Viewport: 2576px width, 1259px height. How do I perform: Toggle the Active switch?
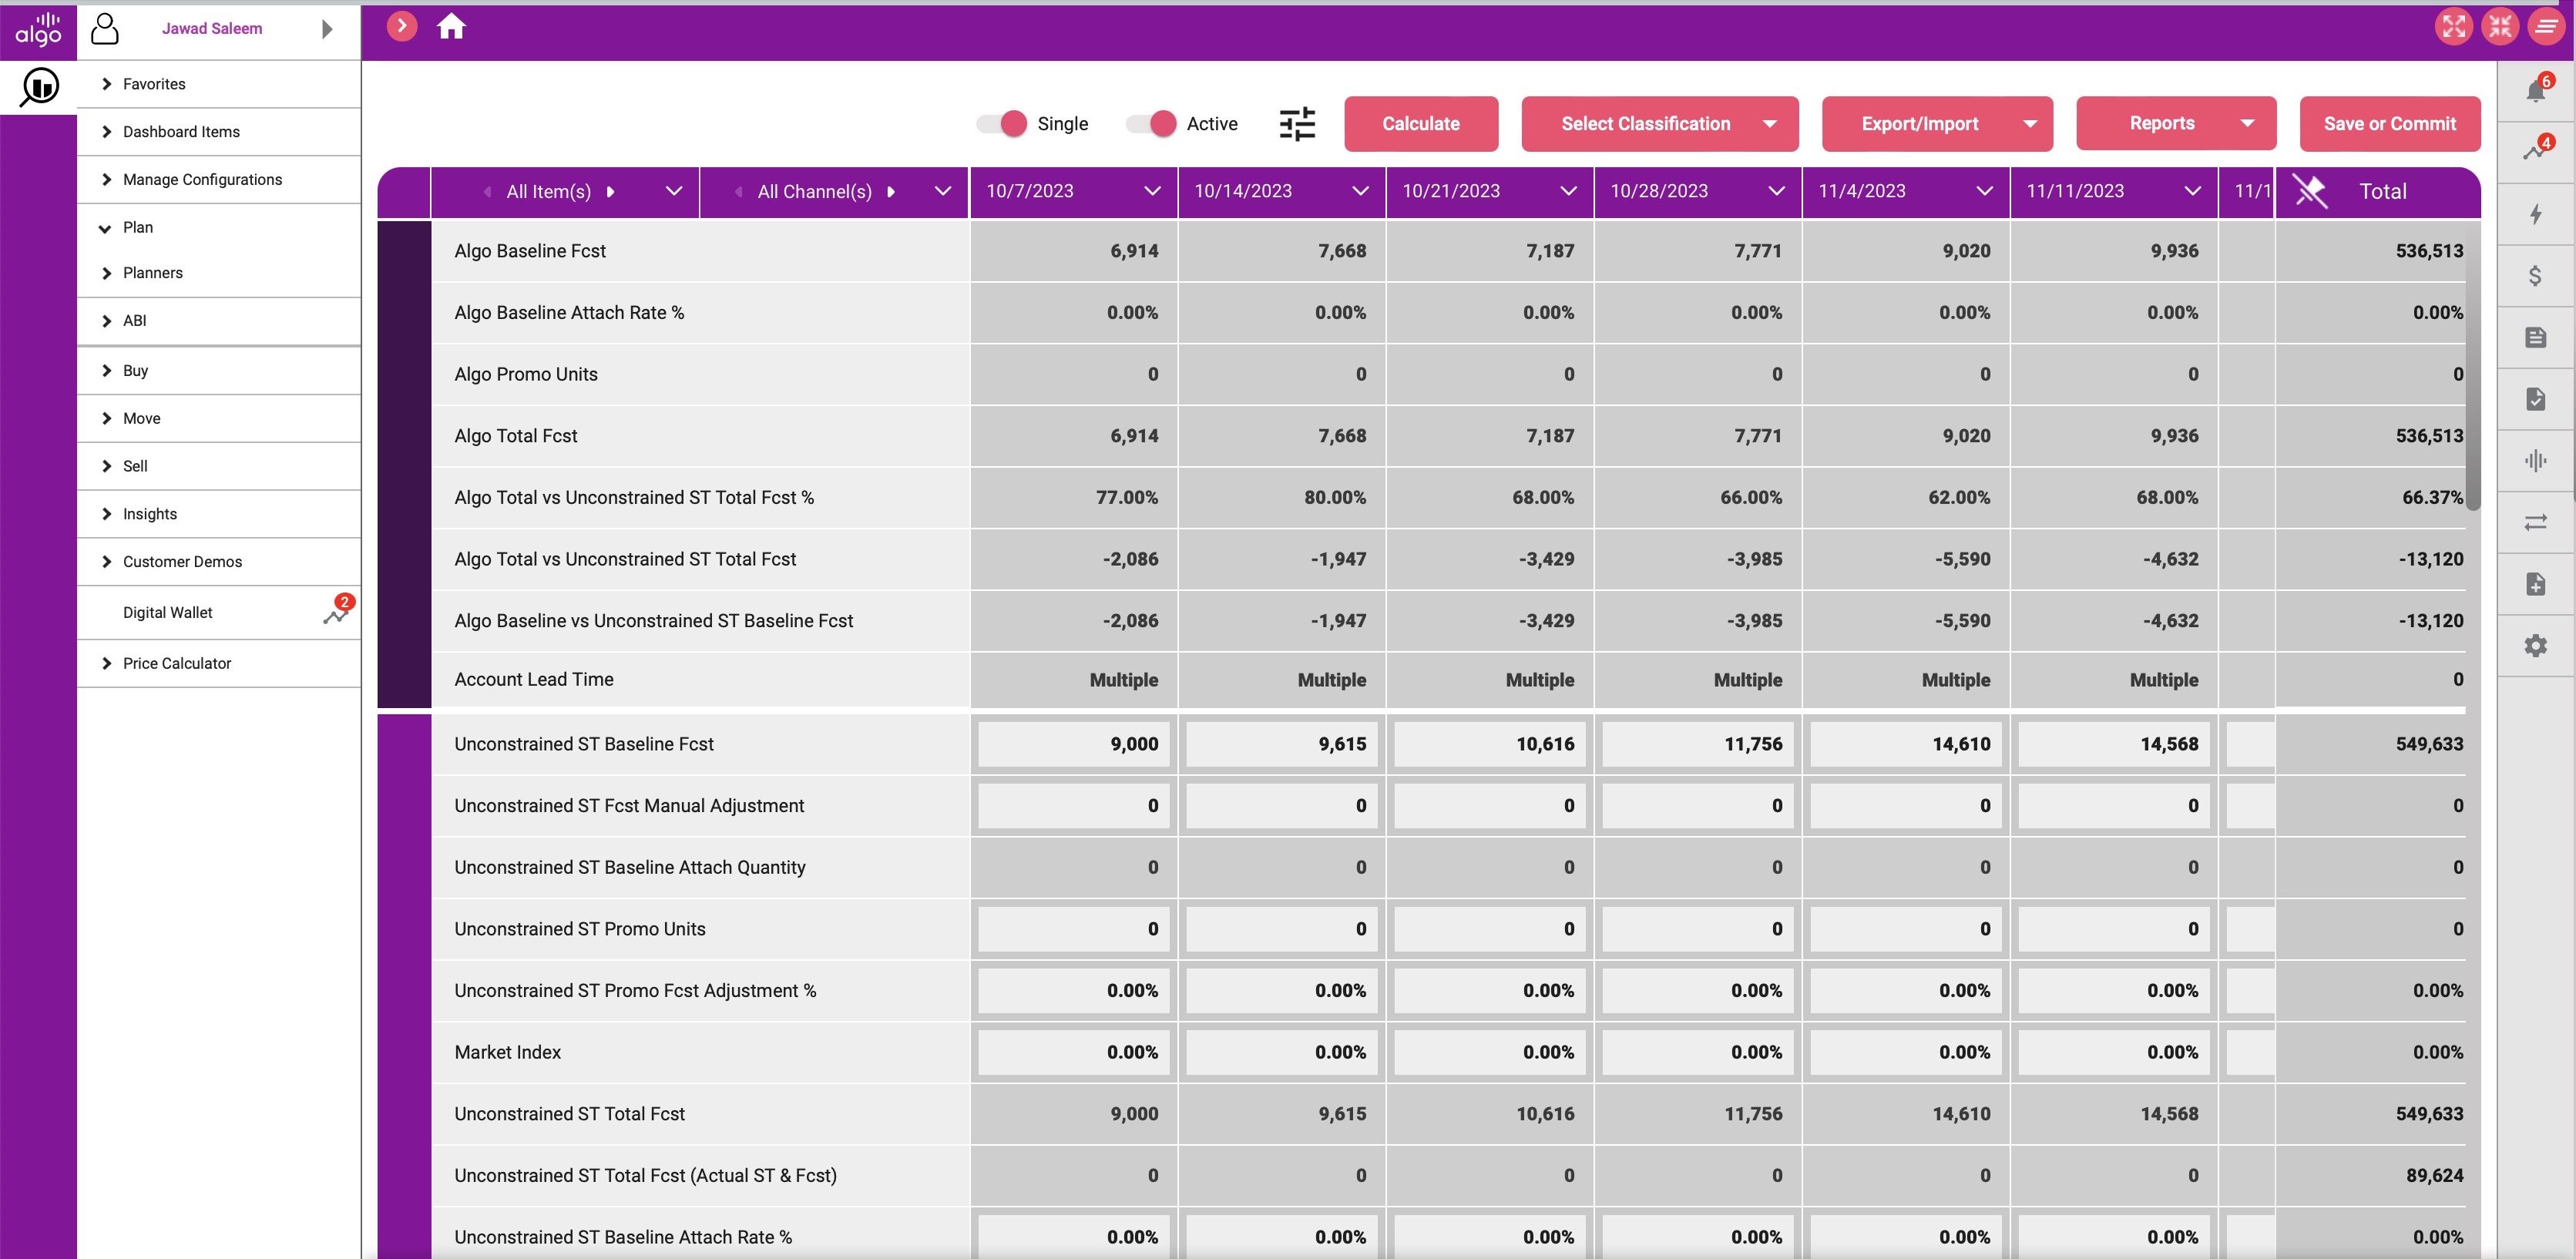pyautogui.click(x=1151, y=124)
